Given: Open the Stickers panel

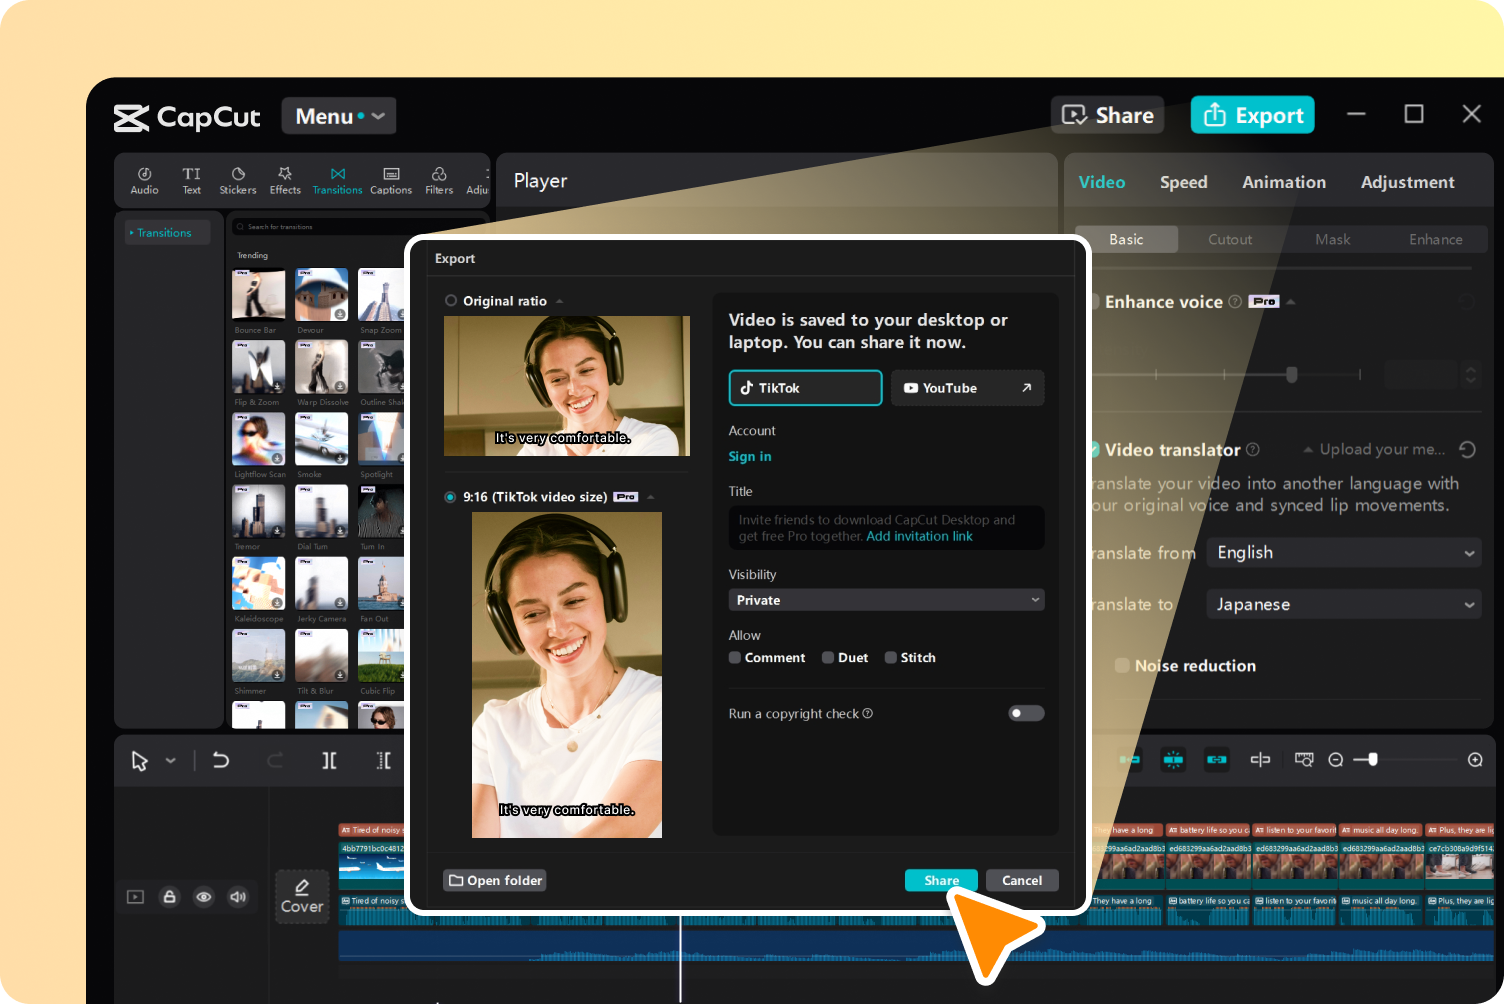Looking at the screenshot, I should [238, 180].
